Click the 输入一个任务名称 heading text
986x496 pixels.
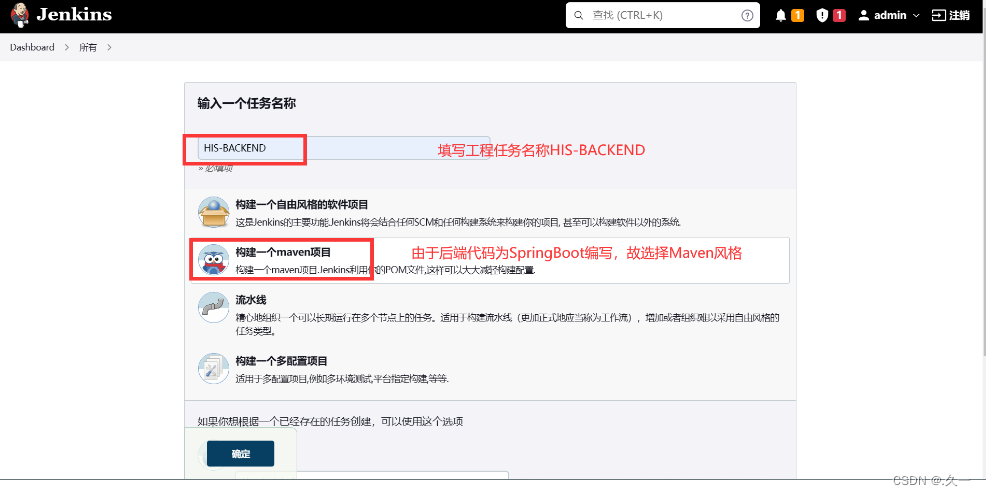coord(246,103)
